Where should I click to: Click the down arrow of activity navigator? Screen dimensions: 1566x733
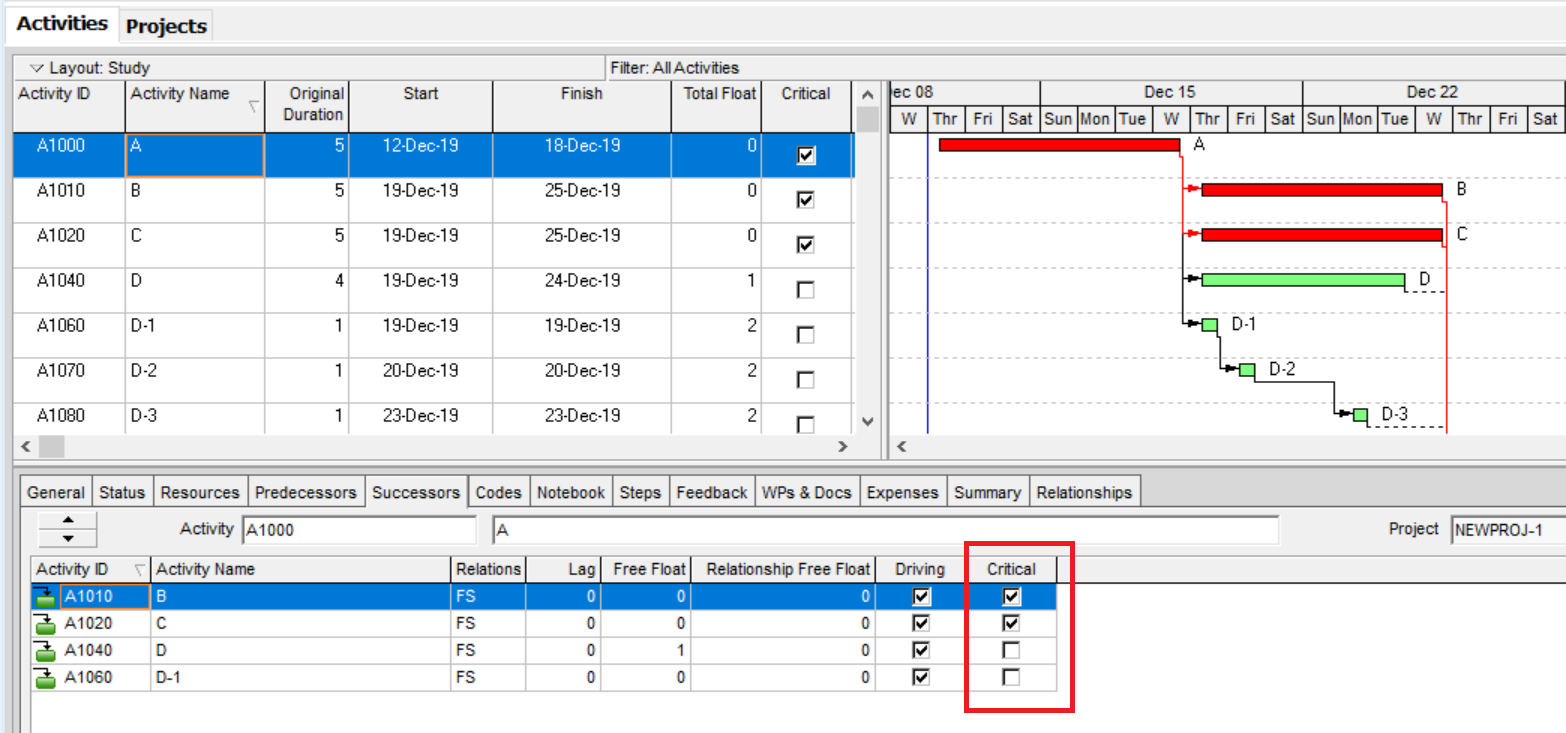pos(67,538)
